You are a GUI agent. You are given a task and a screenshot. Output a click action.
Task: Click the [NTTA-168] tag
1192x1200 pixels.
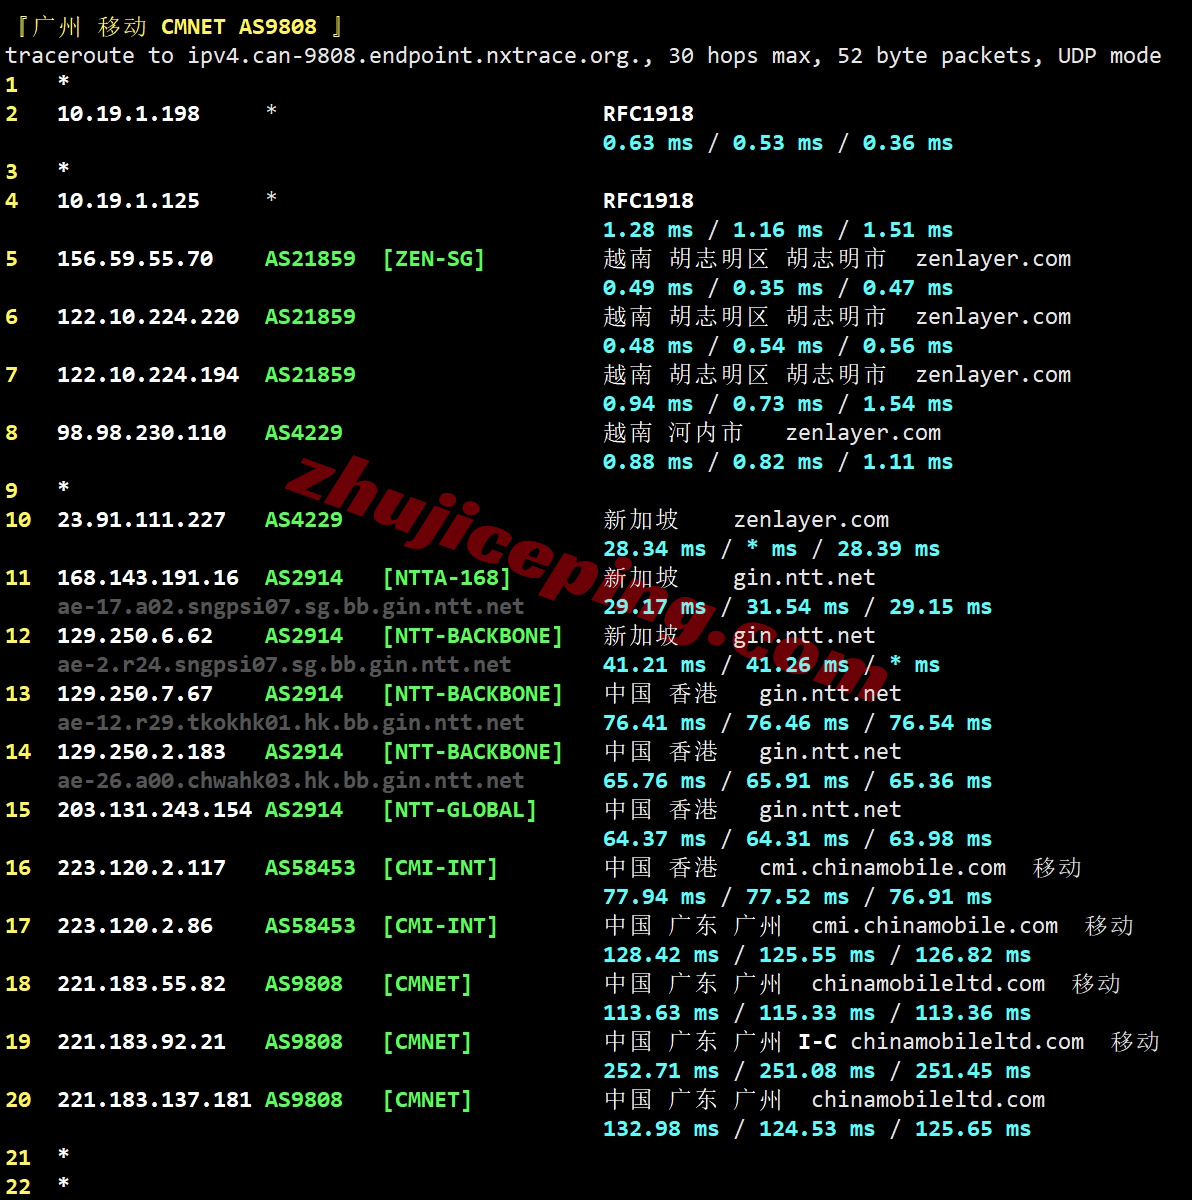447,578
